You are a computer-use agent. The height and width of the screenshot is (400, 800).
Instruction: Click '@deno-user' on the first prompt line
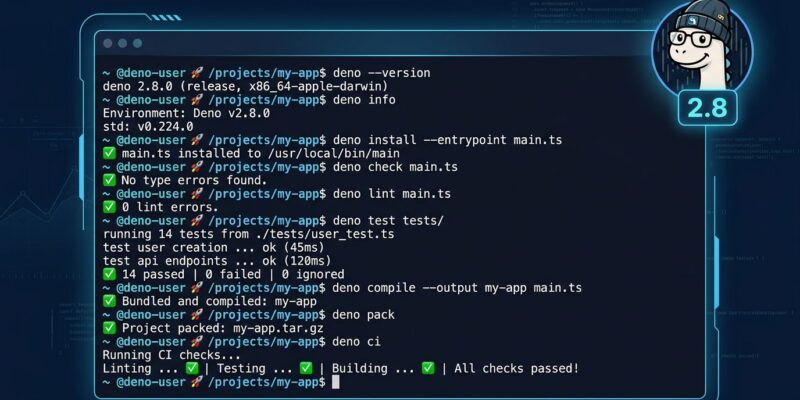pyautogui.click(x=151, y=73)
